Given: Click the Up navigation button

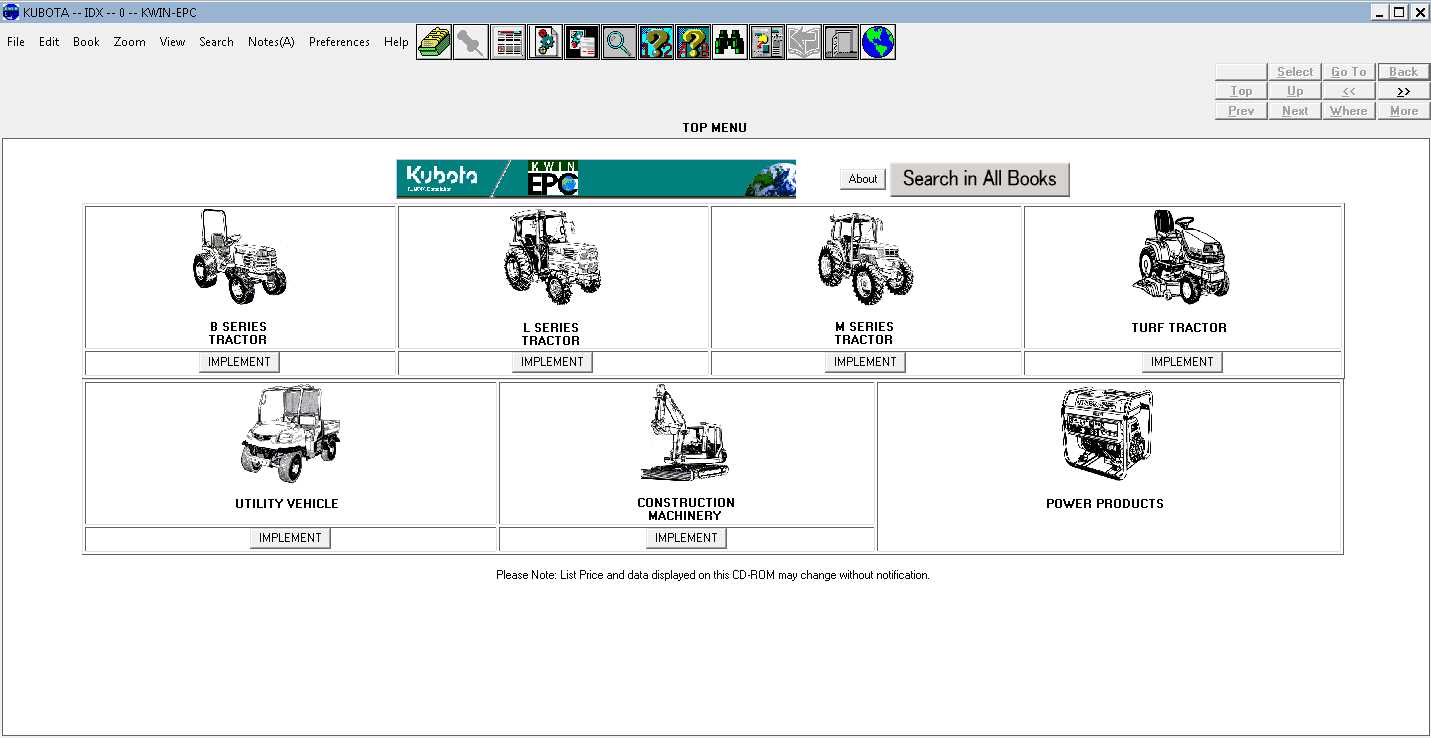Looking at the screenshot, I should pyautogui.click(x=1295, y=91).
